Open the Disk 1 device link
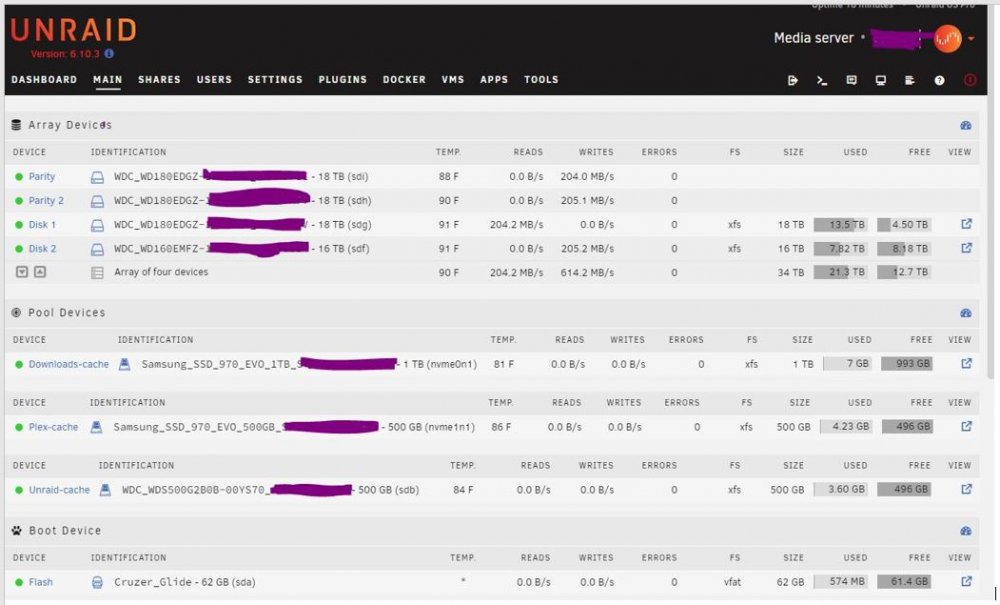This screenshot has height=605, width=1000. coord(42,225)
